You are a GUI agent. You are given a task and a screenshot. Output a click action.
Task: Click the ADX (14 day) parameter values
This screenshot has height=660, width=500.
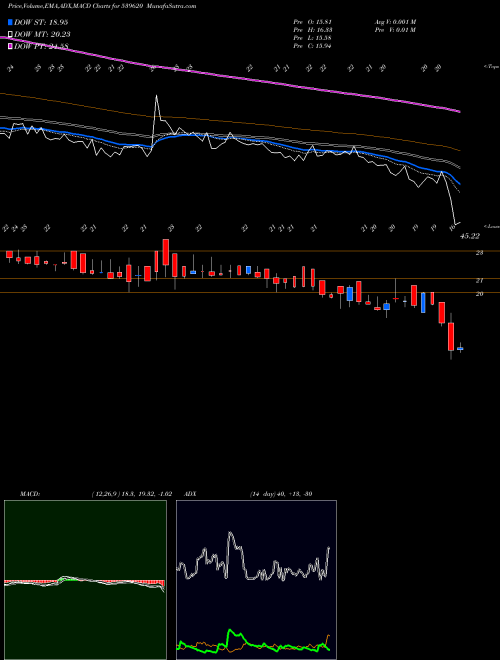tap(281, 494)
